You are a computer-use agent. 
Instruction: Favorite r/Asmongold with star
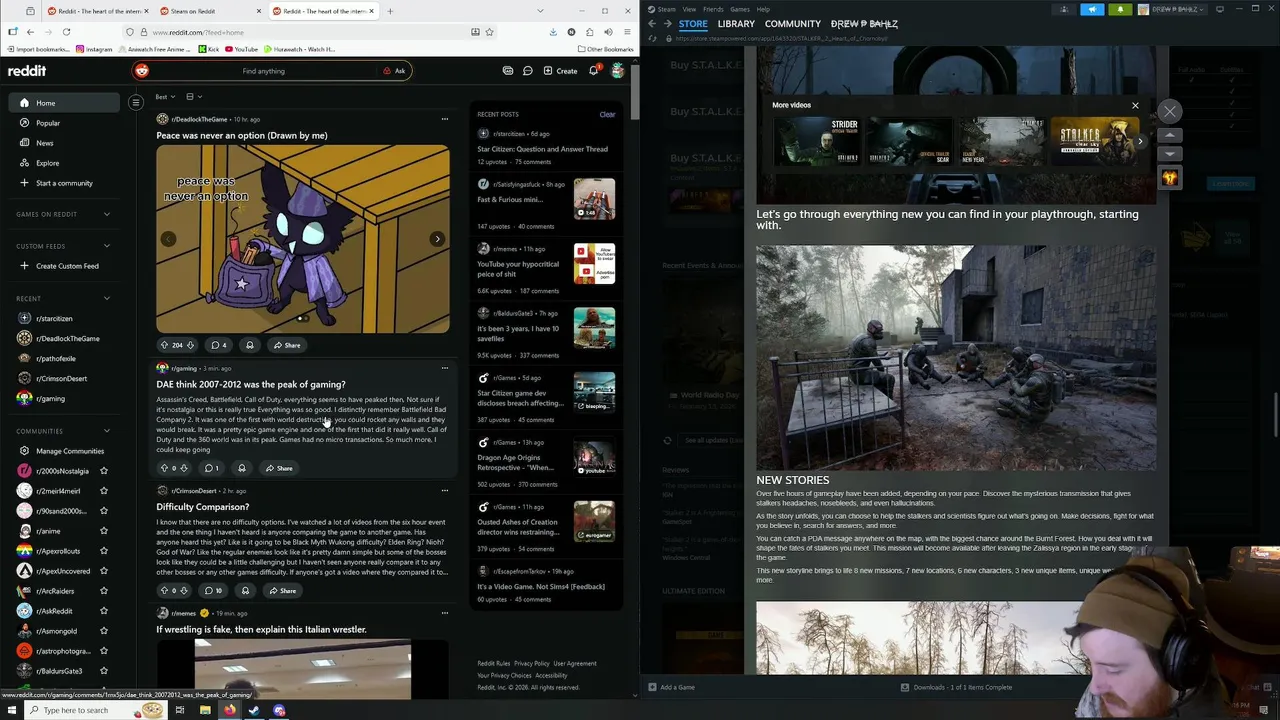pos(104,631)
